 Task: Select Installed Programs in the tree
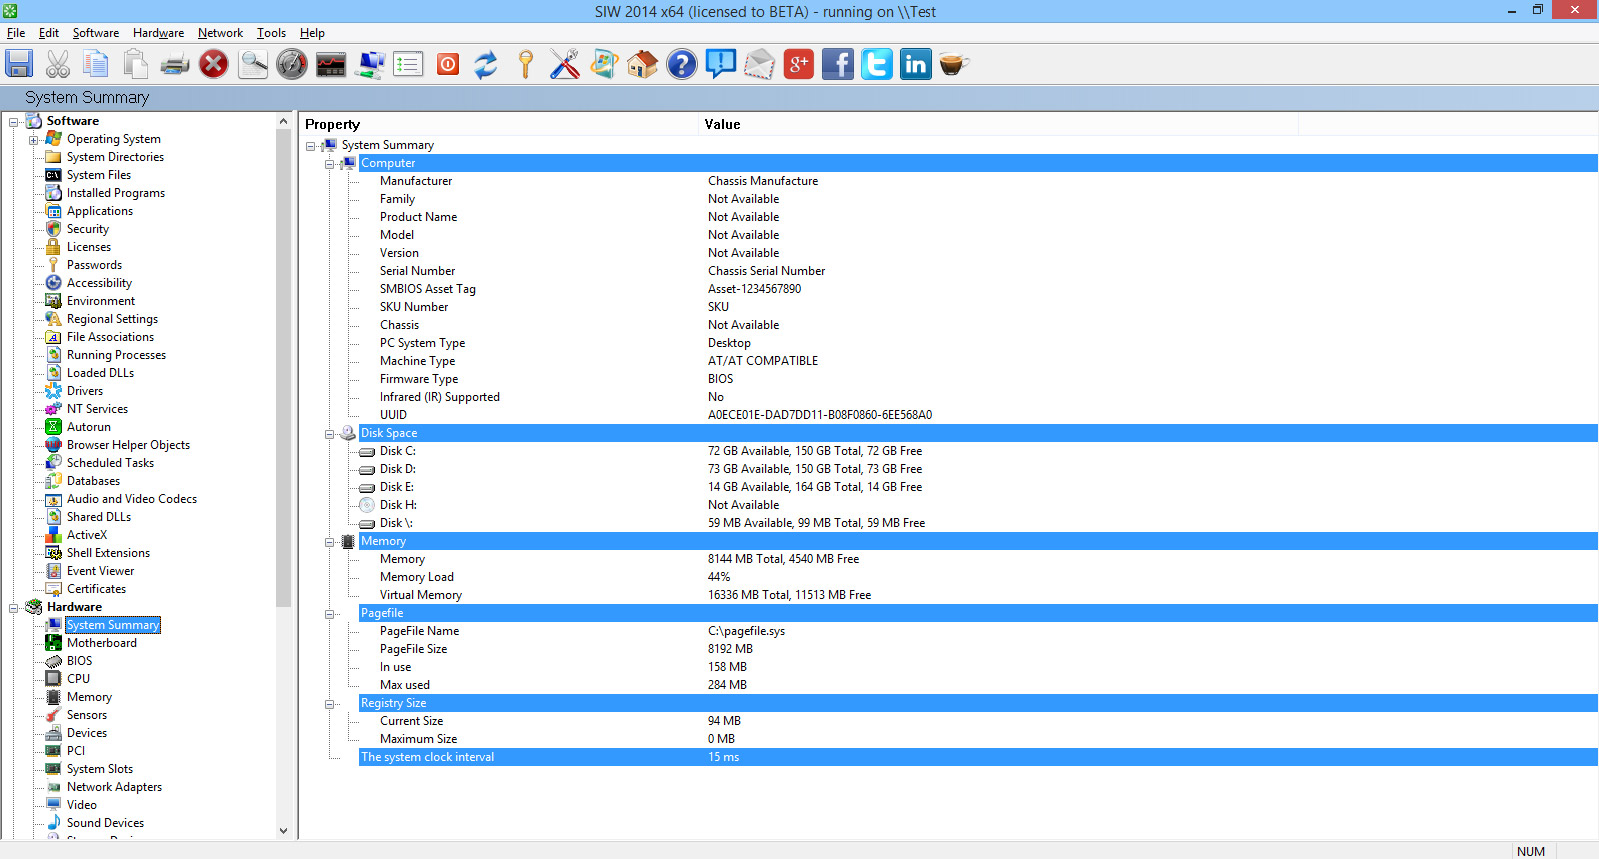tap(116, 193)
